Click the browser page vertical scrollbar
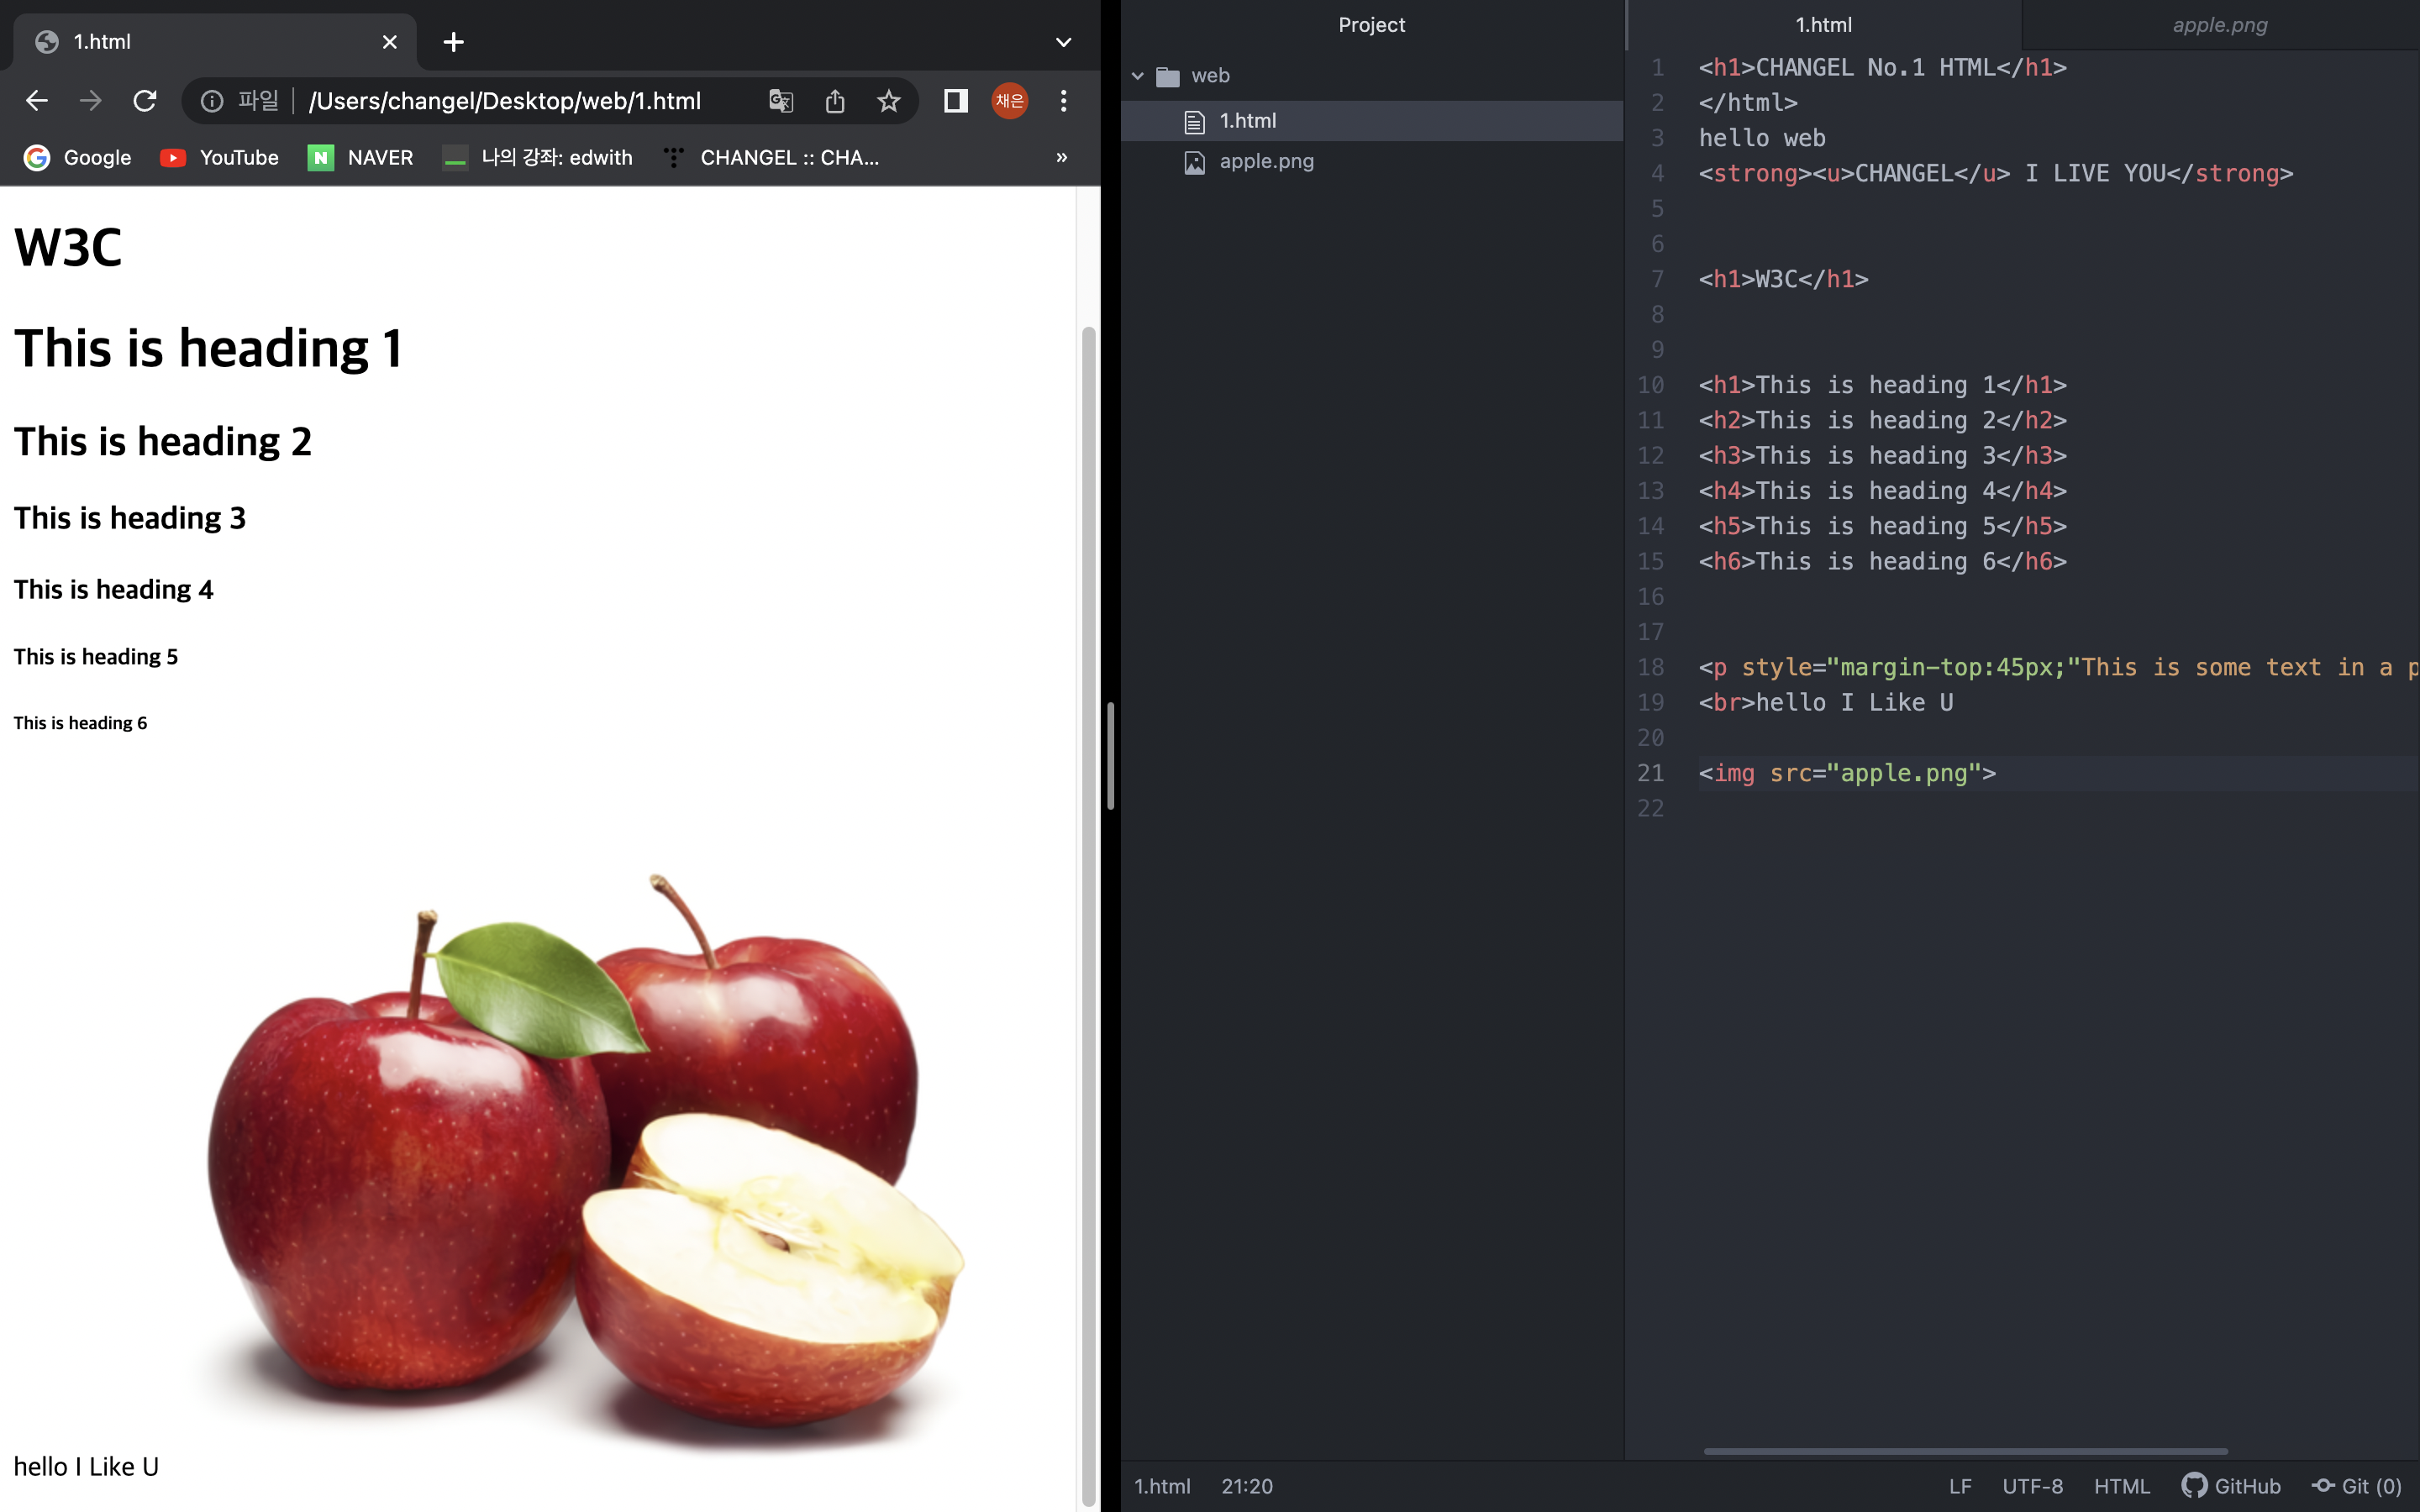 [1088, 915]
